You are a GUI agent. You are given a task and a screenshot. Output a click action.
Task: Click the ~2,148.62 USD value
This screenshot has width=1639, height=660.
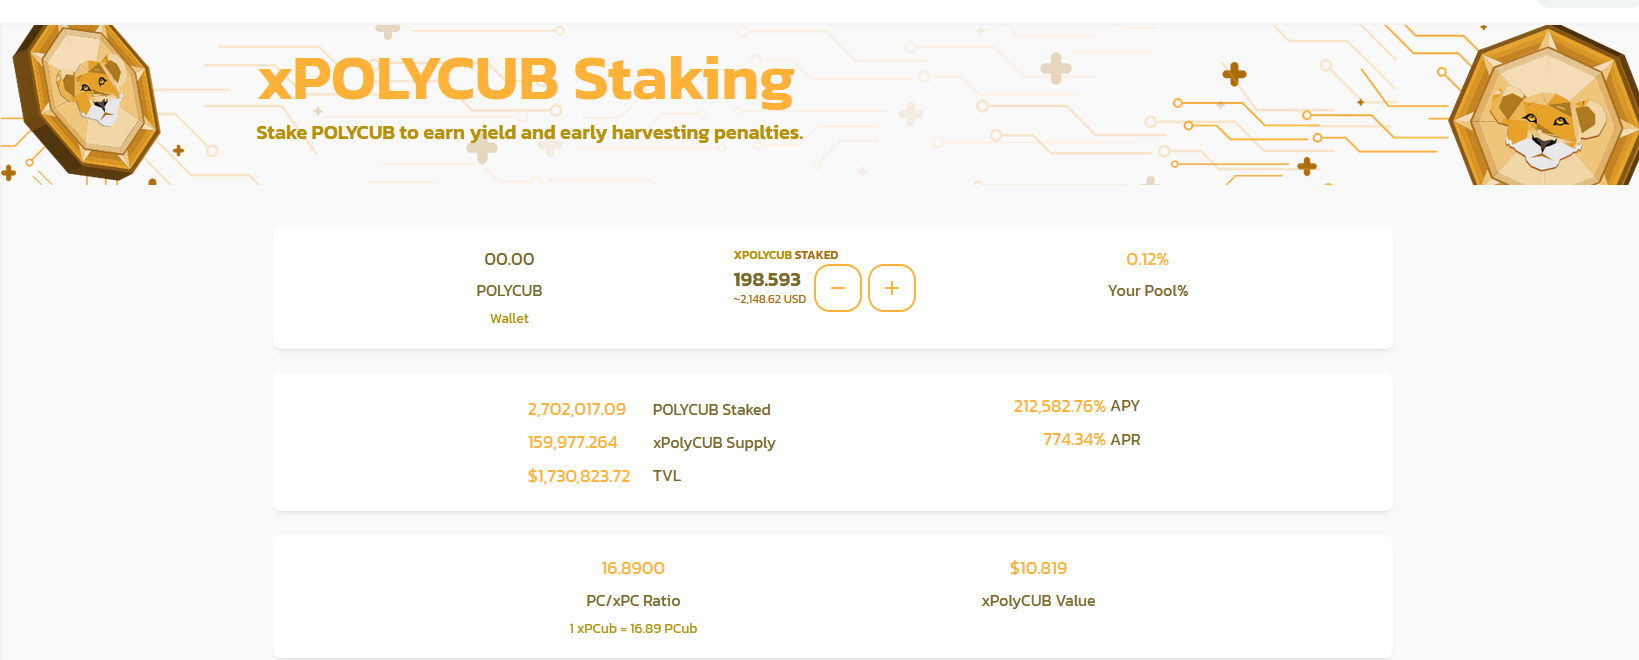coord(769,299)
